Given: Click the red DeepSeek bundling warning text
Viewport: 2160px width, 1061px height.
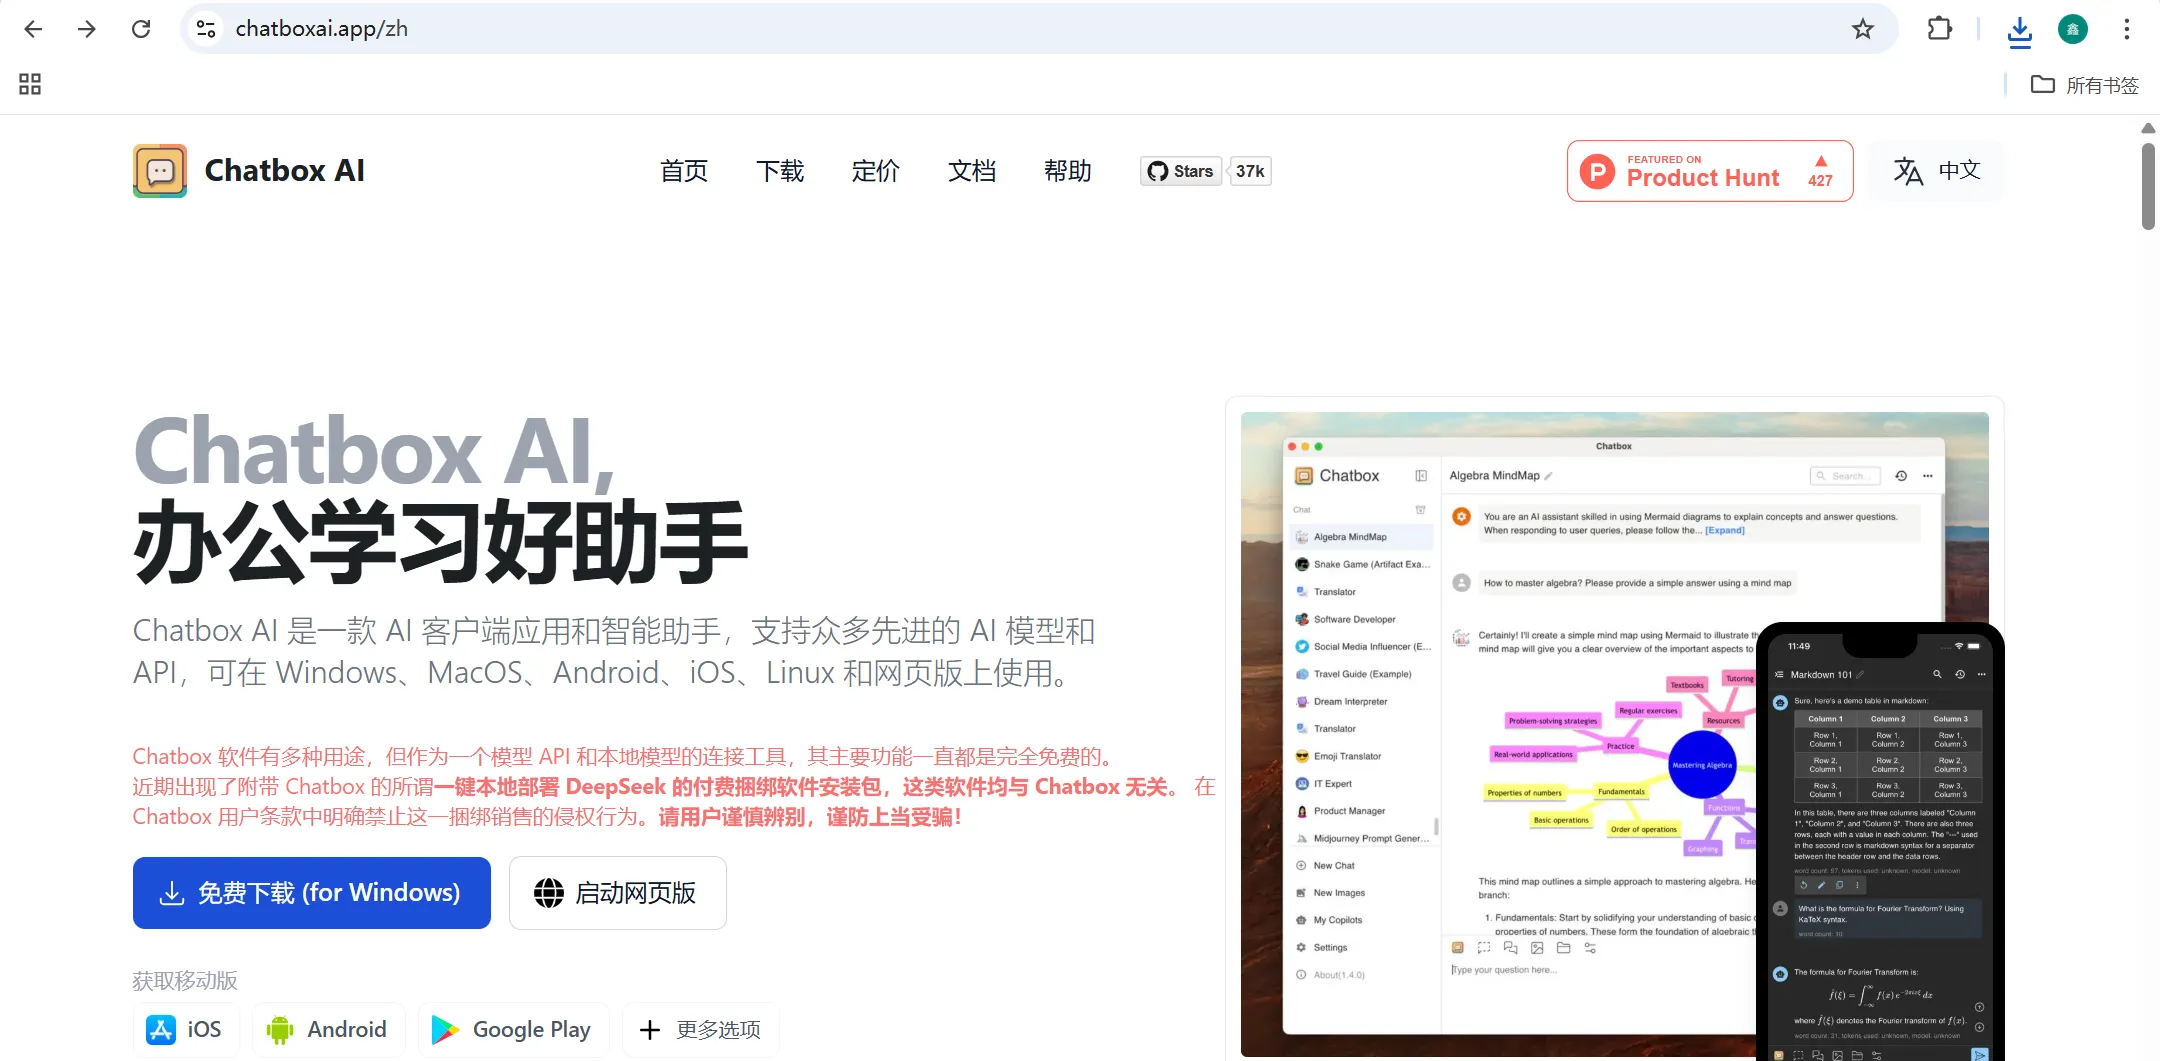Looking at the screenshot, I should (x=674, y=787).
